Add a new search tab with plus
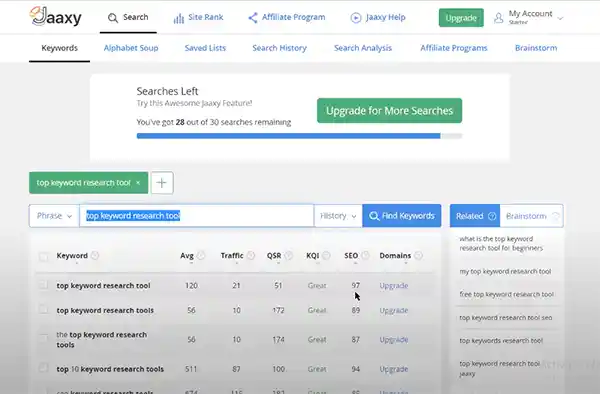The width and height of the screenshot is (600, 394). [162, 183]
